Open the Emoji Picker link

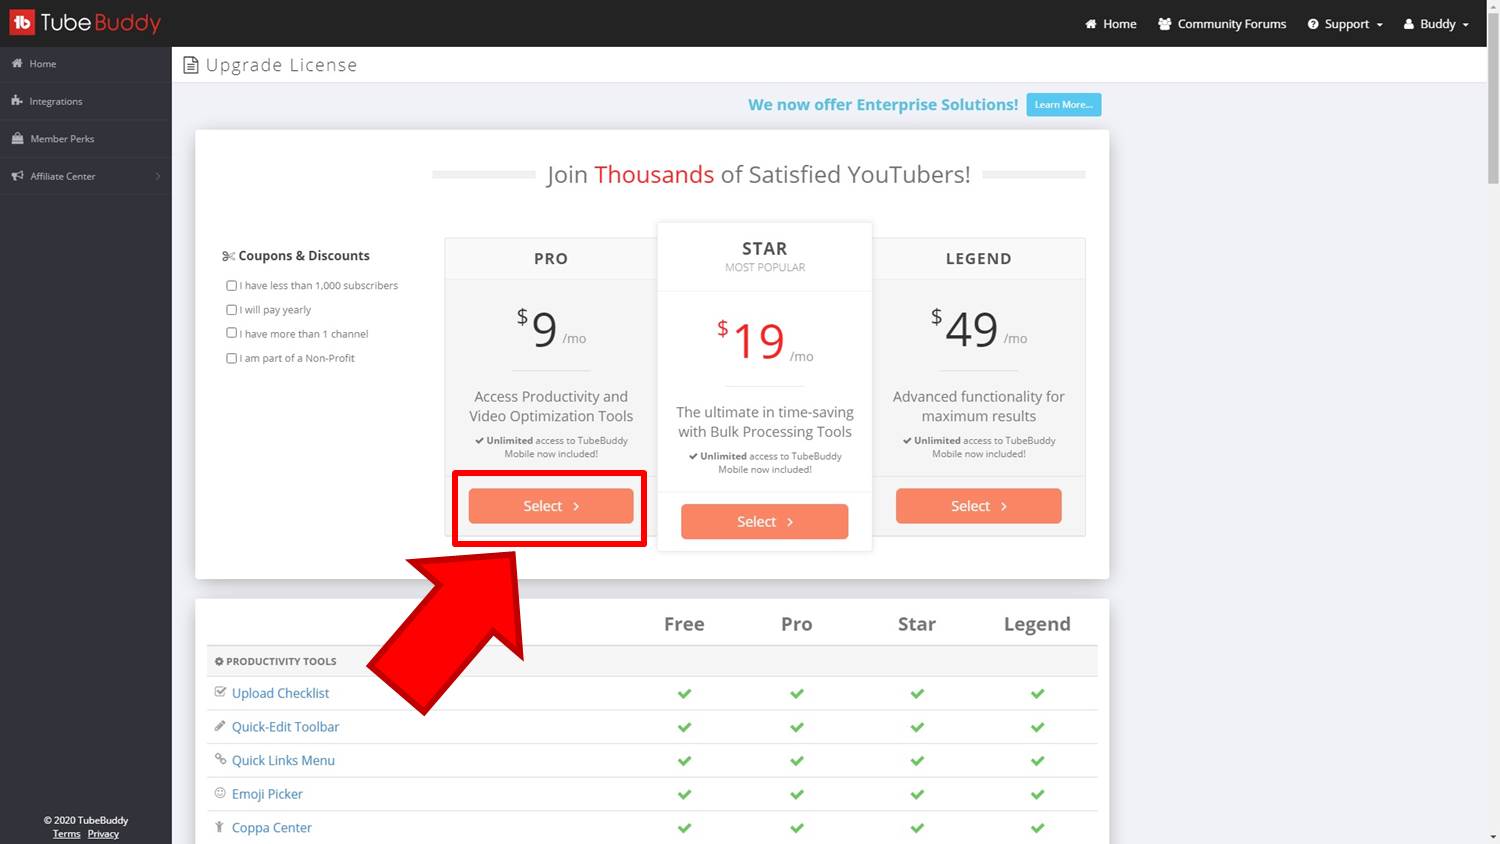click(x=267, y=794)
